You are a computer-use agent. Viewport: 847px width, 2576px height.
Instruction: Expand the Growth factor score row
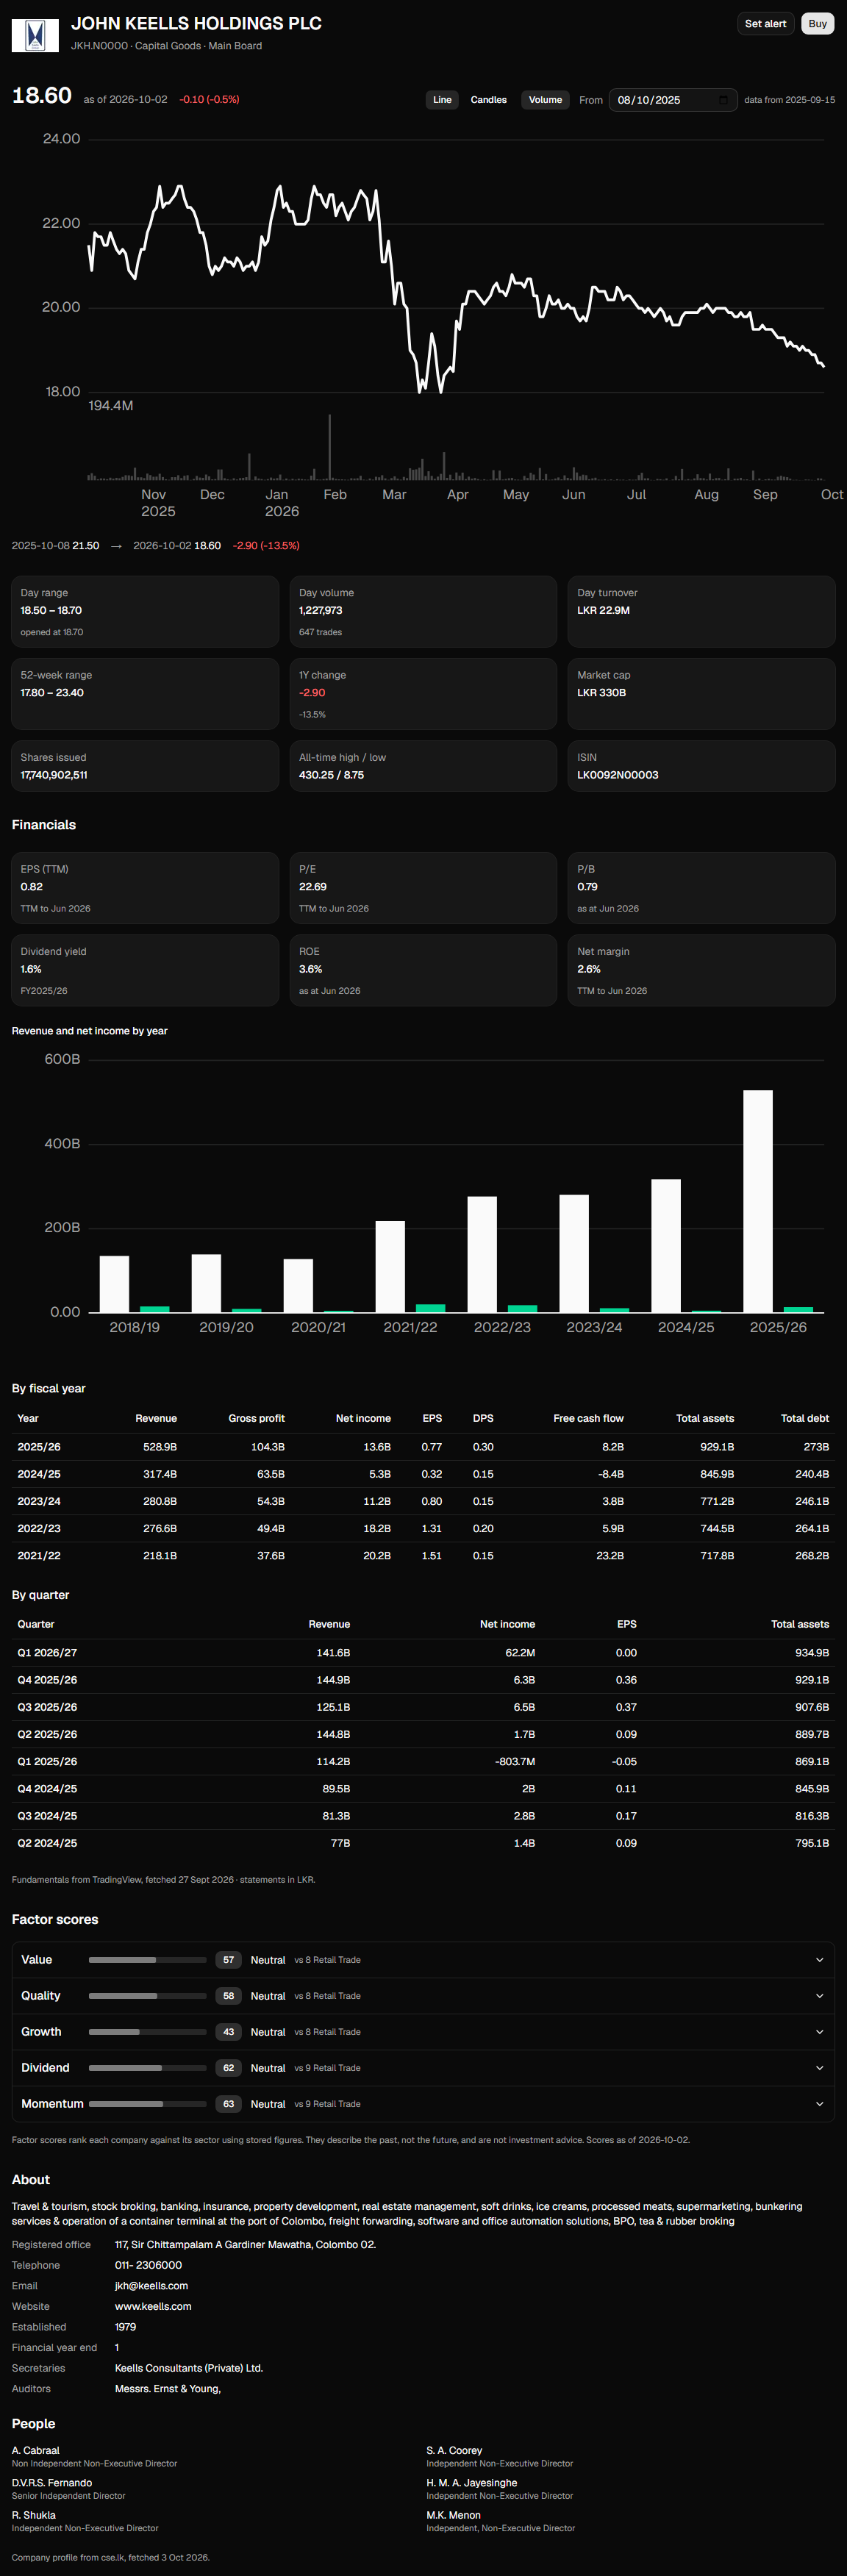click(423, 2032)
